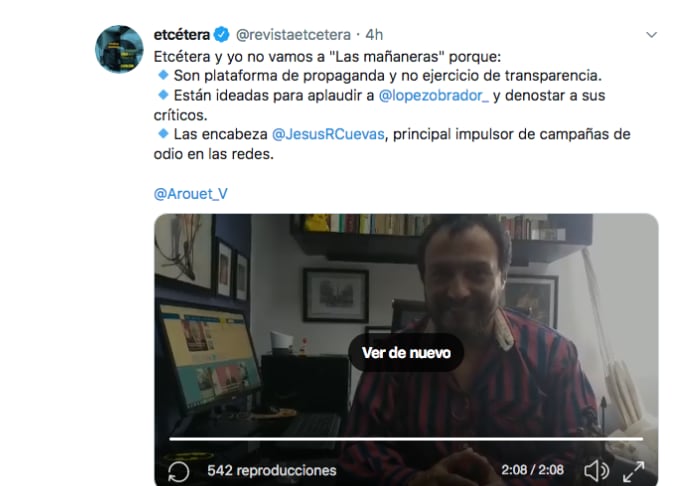
Task: Click the 542 reproducciones view count
Action: pyautogui.click(x=272, y=471)
